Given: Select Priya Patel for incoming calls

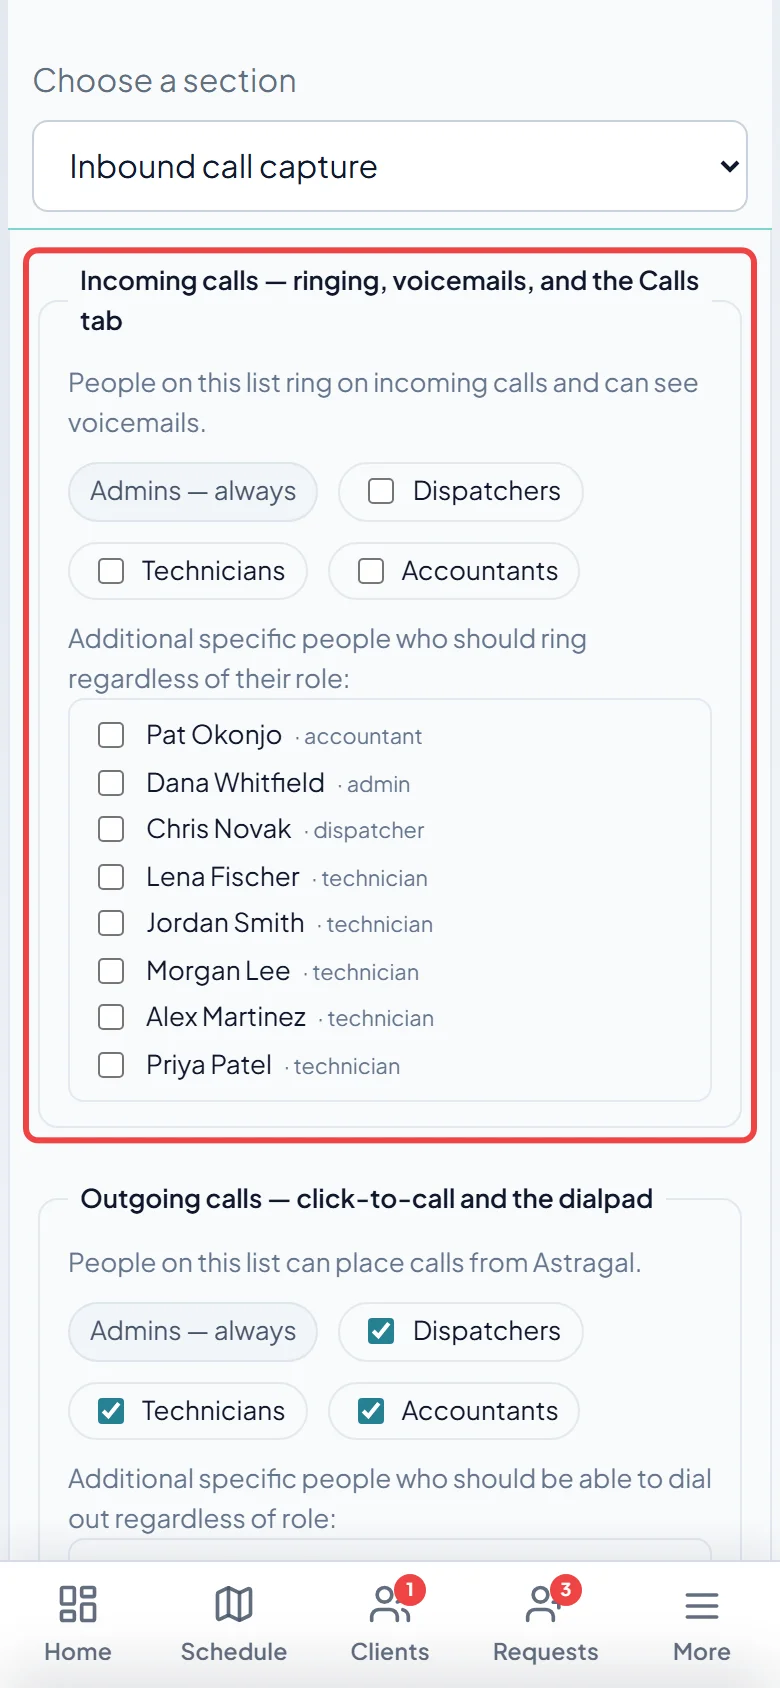Looking at the screenshot, I should (x=111, y=1065).
